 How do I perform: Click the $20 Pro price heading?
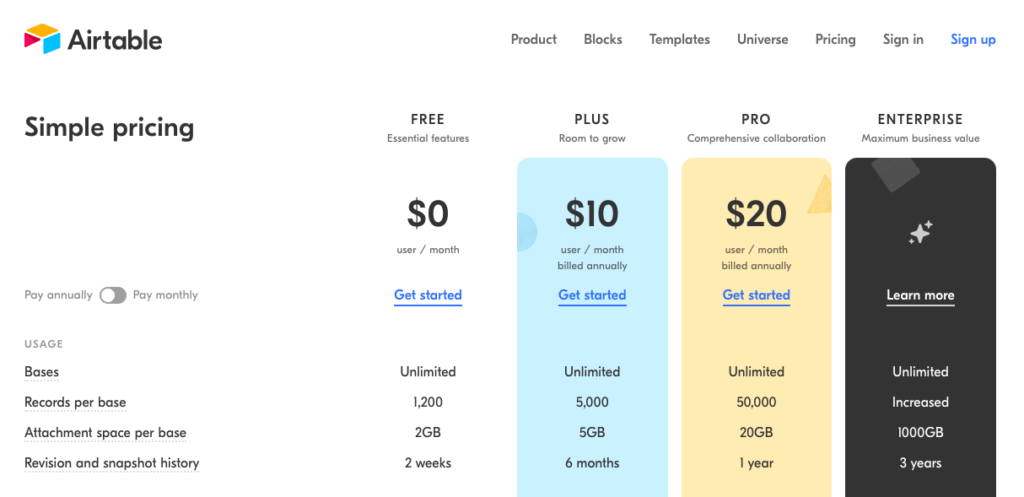(756, 214)
